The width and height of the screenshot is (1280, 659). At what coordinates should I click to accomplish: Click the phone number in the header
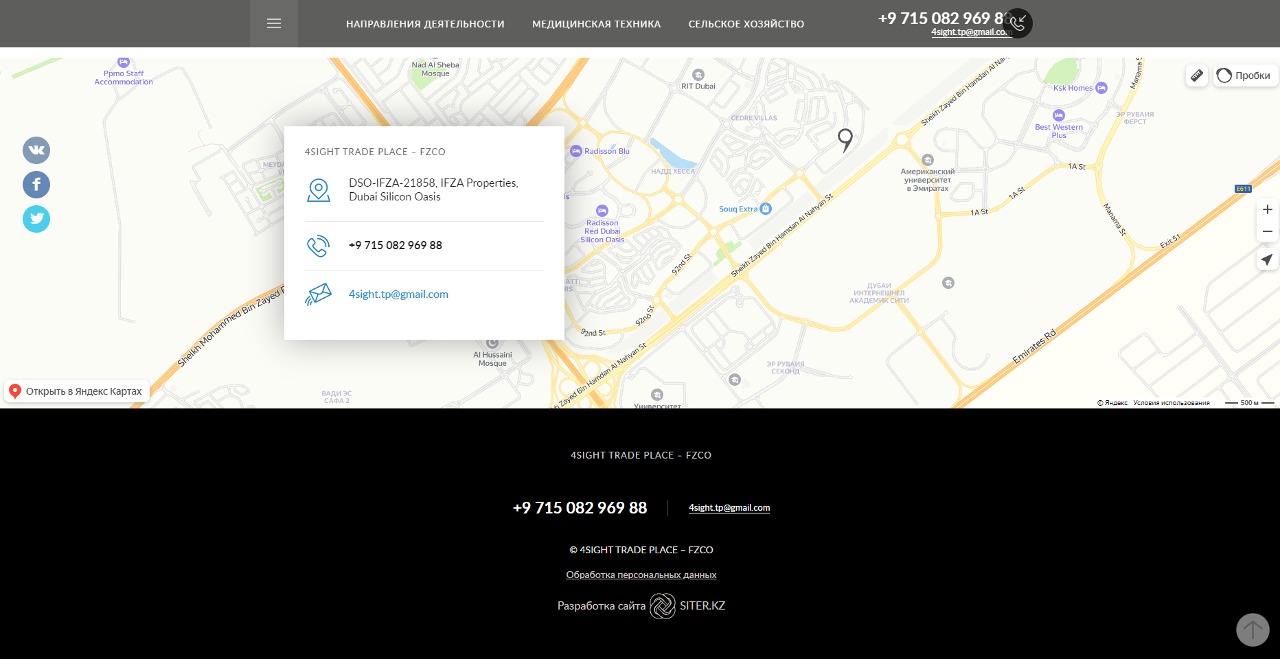[941, 18]
